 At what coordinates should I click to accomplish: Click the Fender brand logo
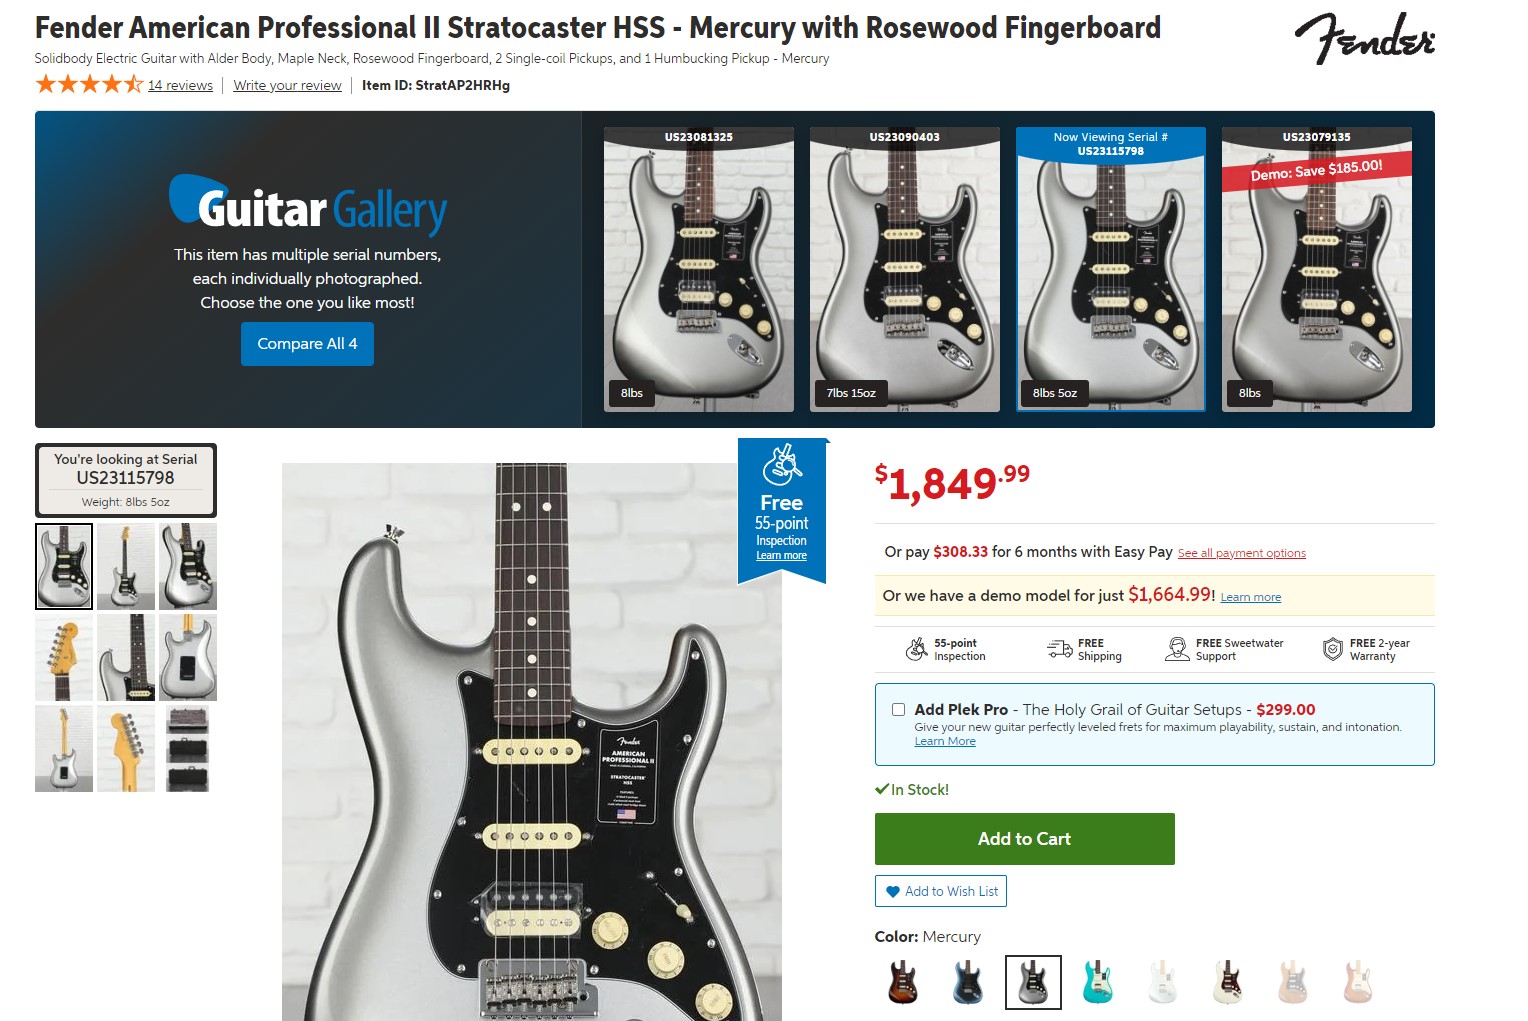1364,38
